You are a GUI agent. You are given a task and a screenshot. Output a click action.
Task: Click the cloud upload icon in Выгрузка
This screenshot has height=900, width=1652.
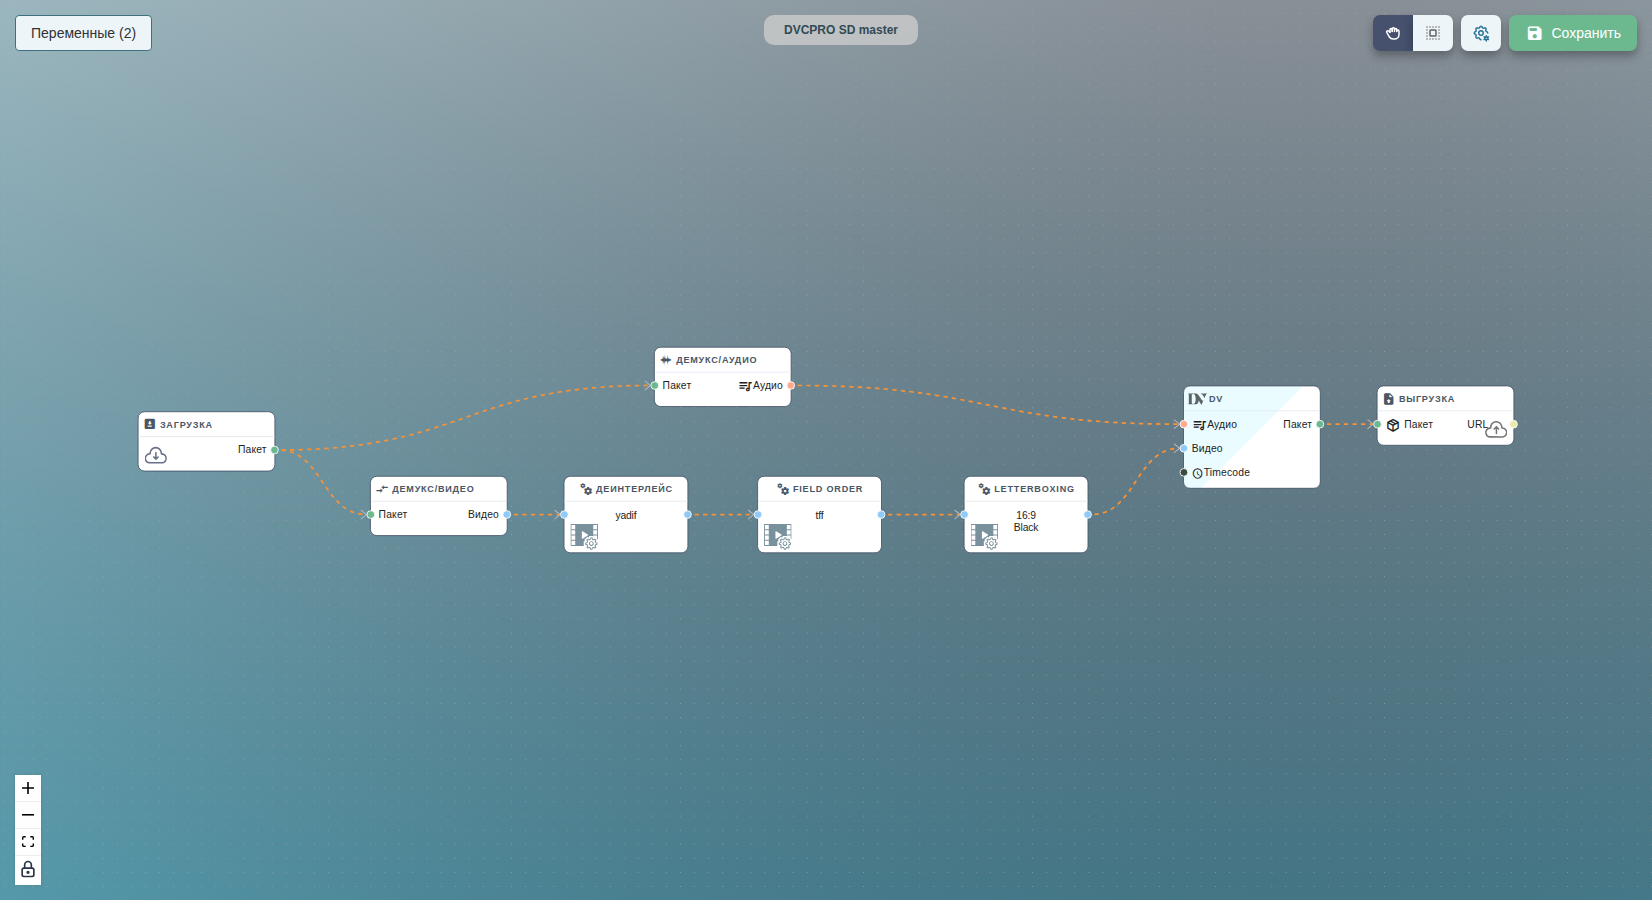click(x=1496, y=430)
